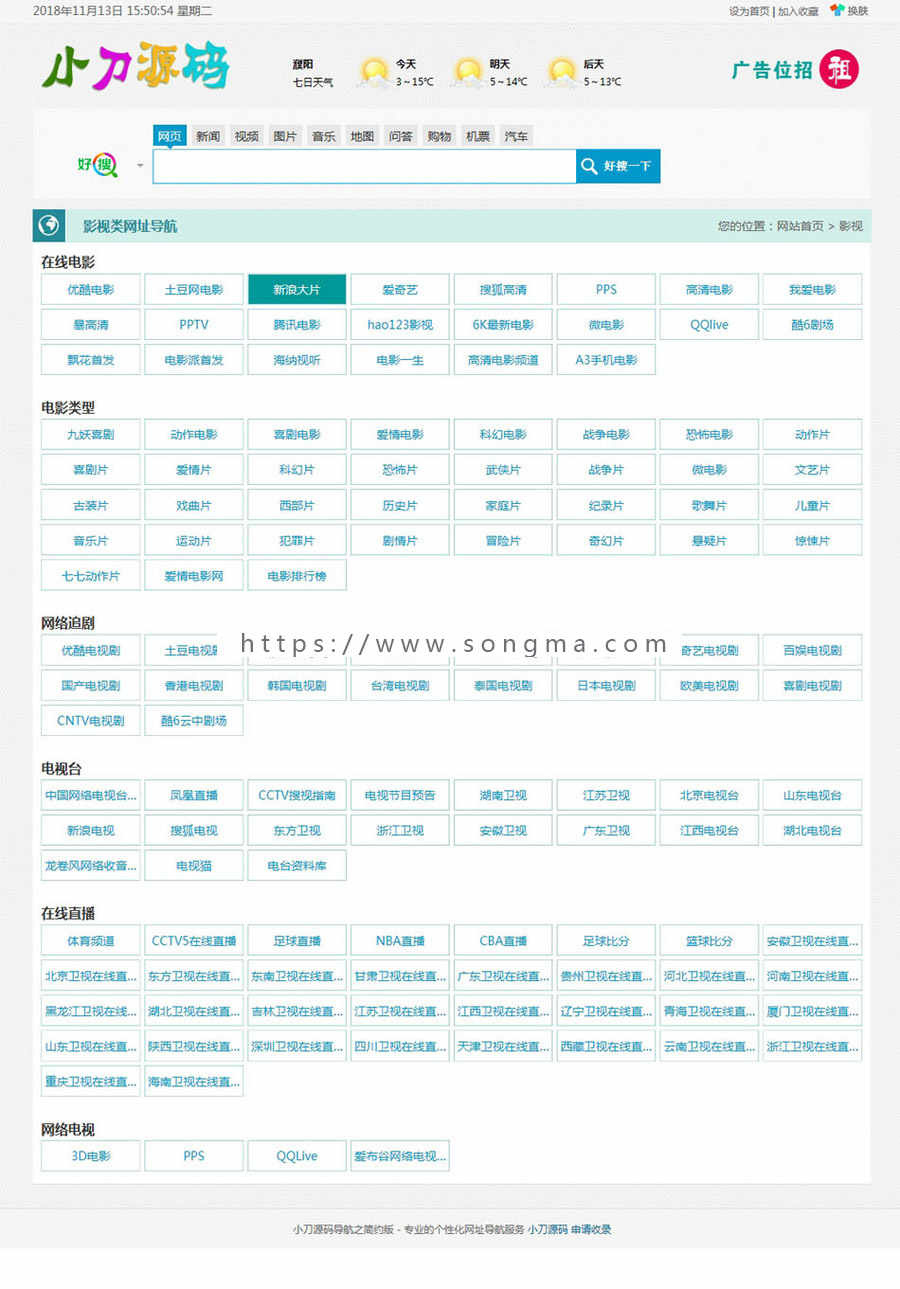Click the 凤凰直播 link
900x1289 pixels.
click(194, 795)
